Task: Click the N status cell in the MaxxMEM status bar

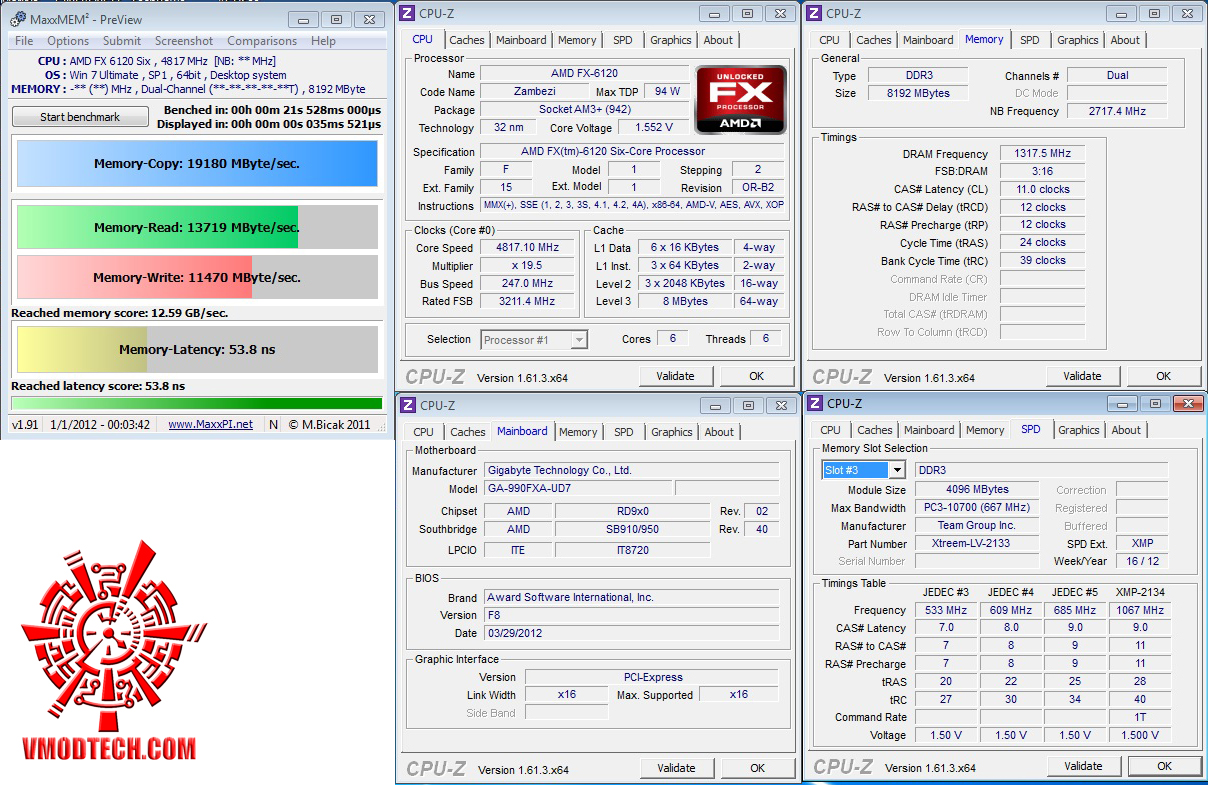Action: tap(273, 424)
